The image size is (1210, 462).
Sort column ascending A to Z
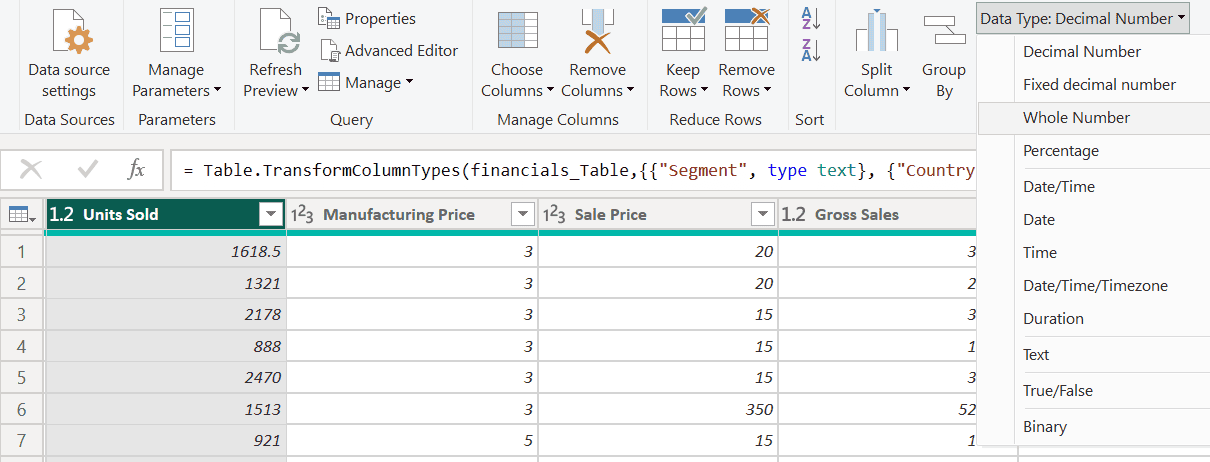pyautogui.click(x=809, y=17)
